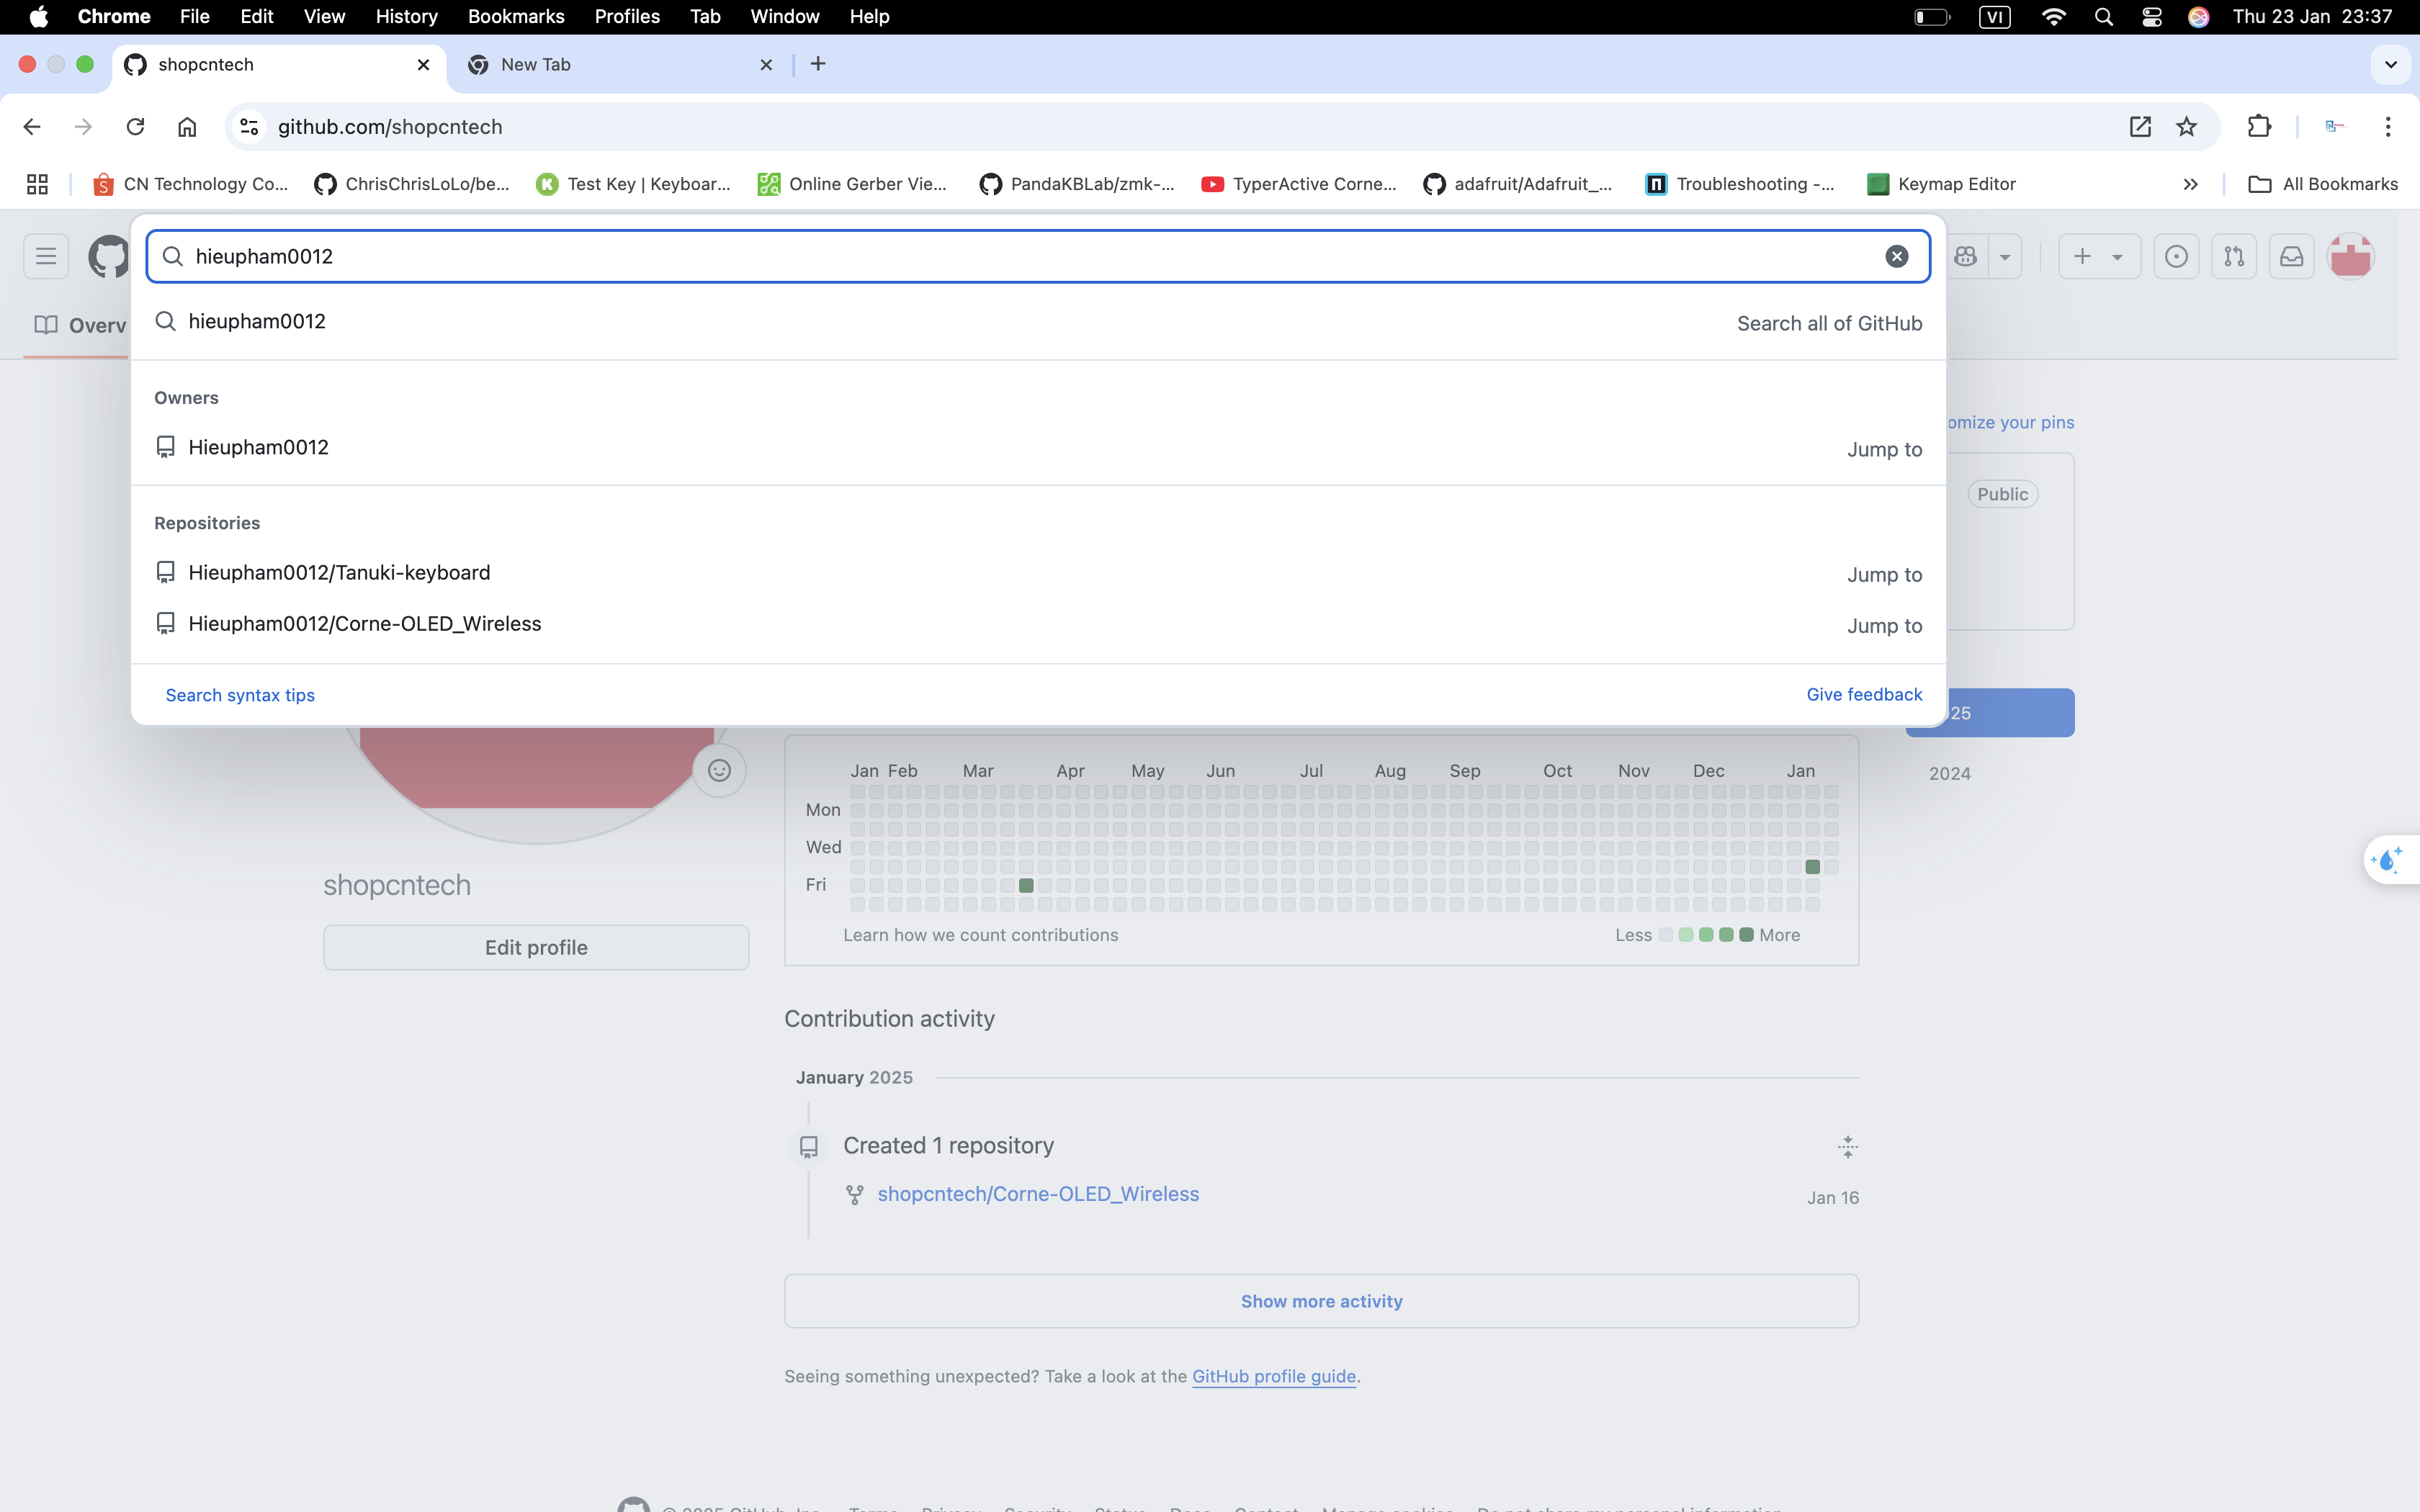Open Learn how we count contributions

[x=980, y=935]
